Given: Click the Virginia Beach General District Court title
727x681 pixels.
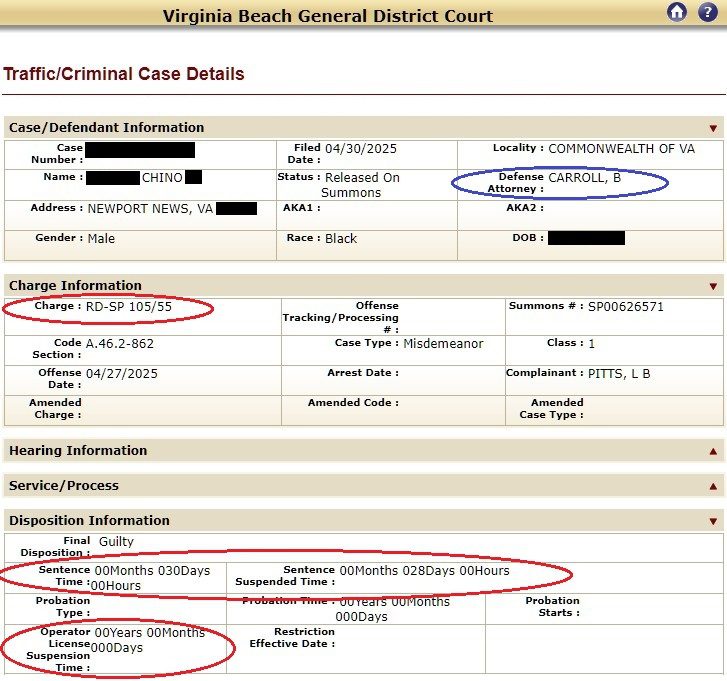Looking at the screenshot, I should pyautogui.click(x=327, y=16).
